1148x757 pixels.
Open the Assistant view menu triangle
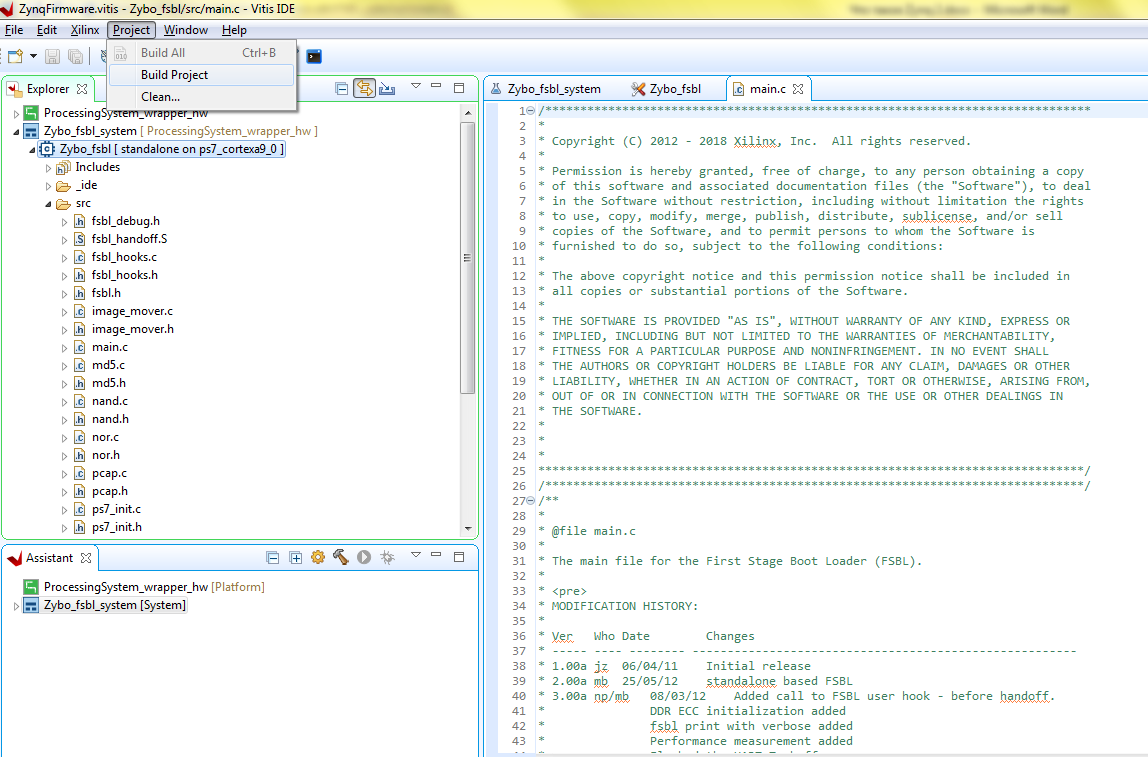click(416, 555)
